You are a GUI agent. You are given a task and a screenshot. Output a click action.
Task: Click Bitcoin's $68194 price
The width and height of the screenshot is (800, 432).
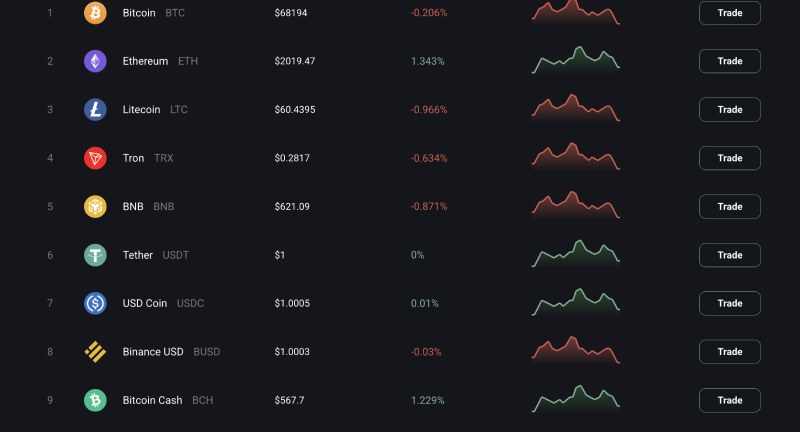pos(291,13)
